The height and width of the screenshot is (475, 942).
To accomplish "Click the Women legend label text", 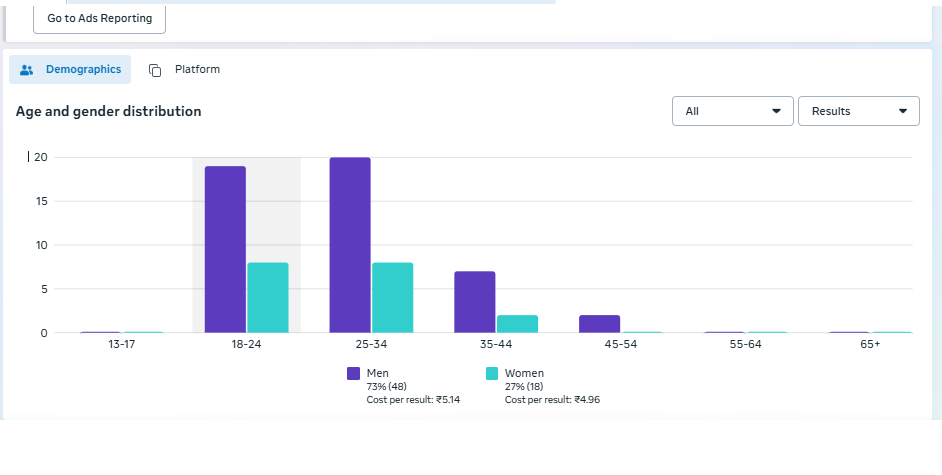I will [x=524, y=373].
